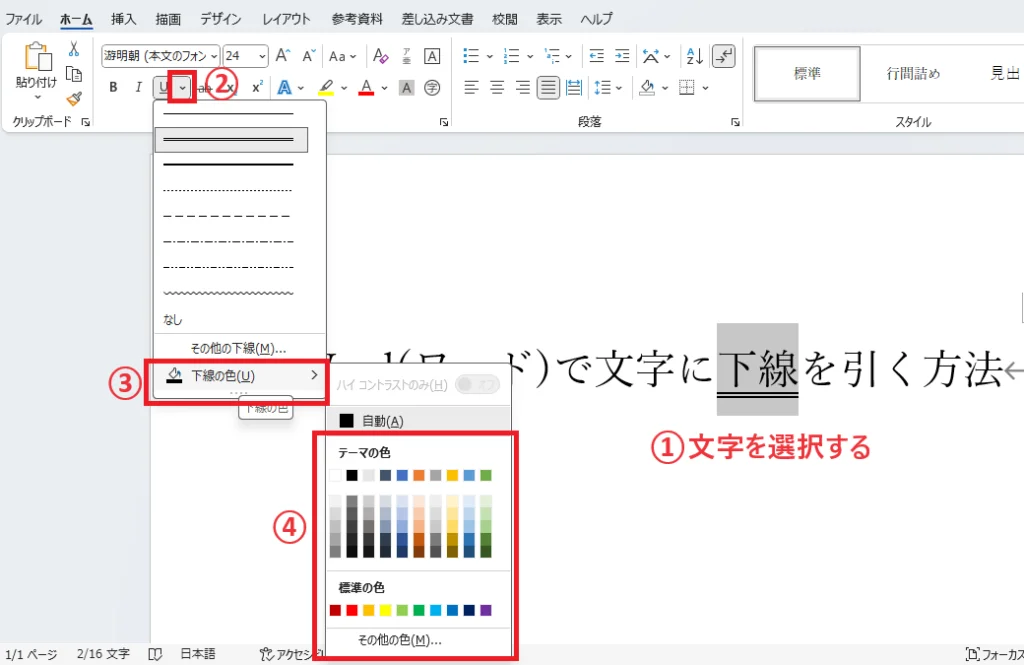Viewport: 1024px width, 665px height.
Task: Switch to レイアウト tab
Action: 286,19
